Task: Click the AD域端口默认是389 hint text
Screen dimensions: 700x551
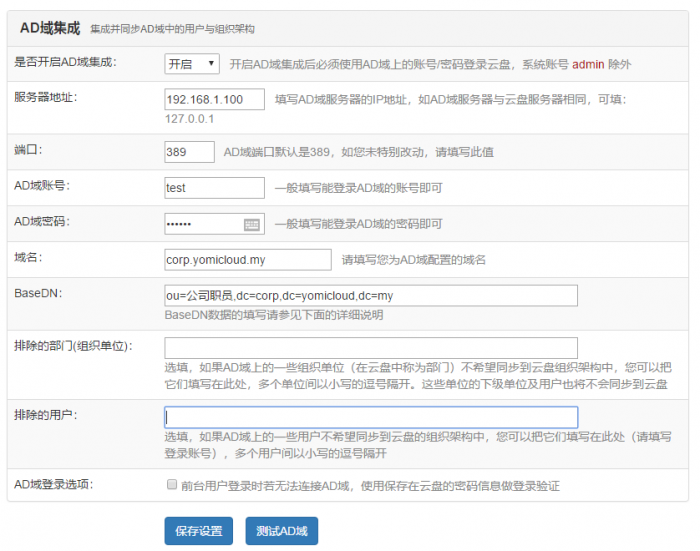Action: [359, 152]
